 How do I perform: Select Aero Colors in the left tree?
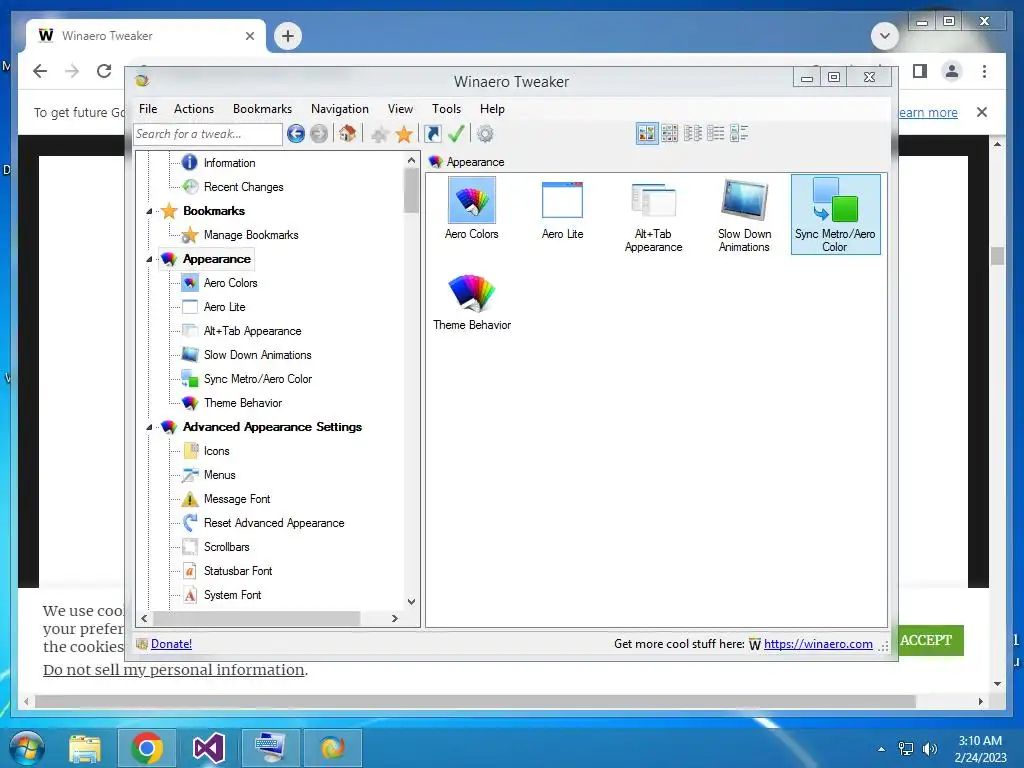point(230,283)
